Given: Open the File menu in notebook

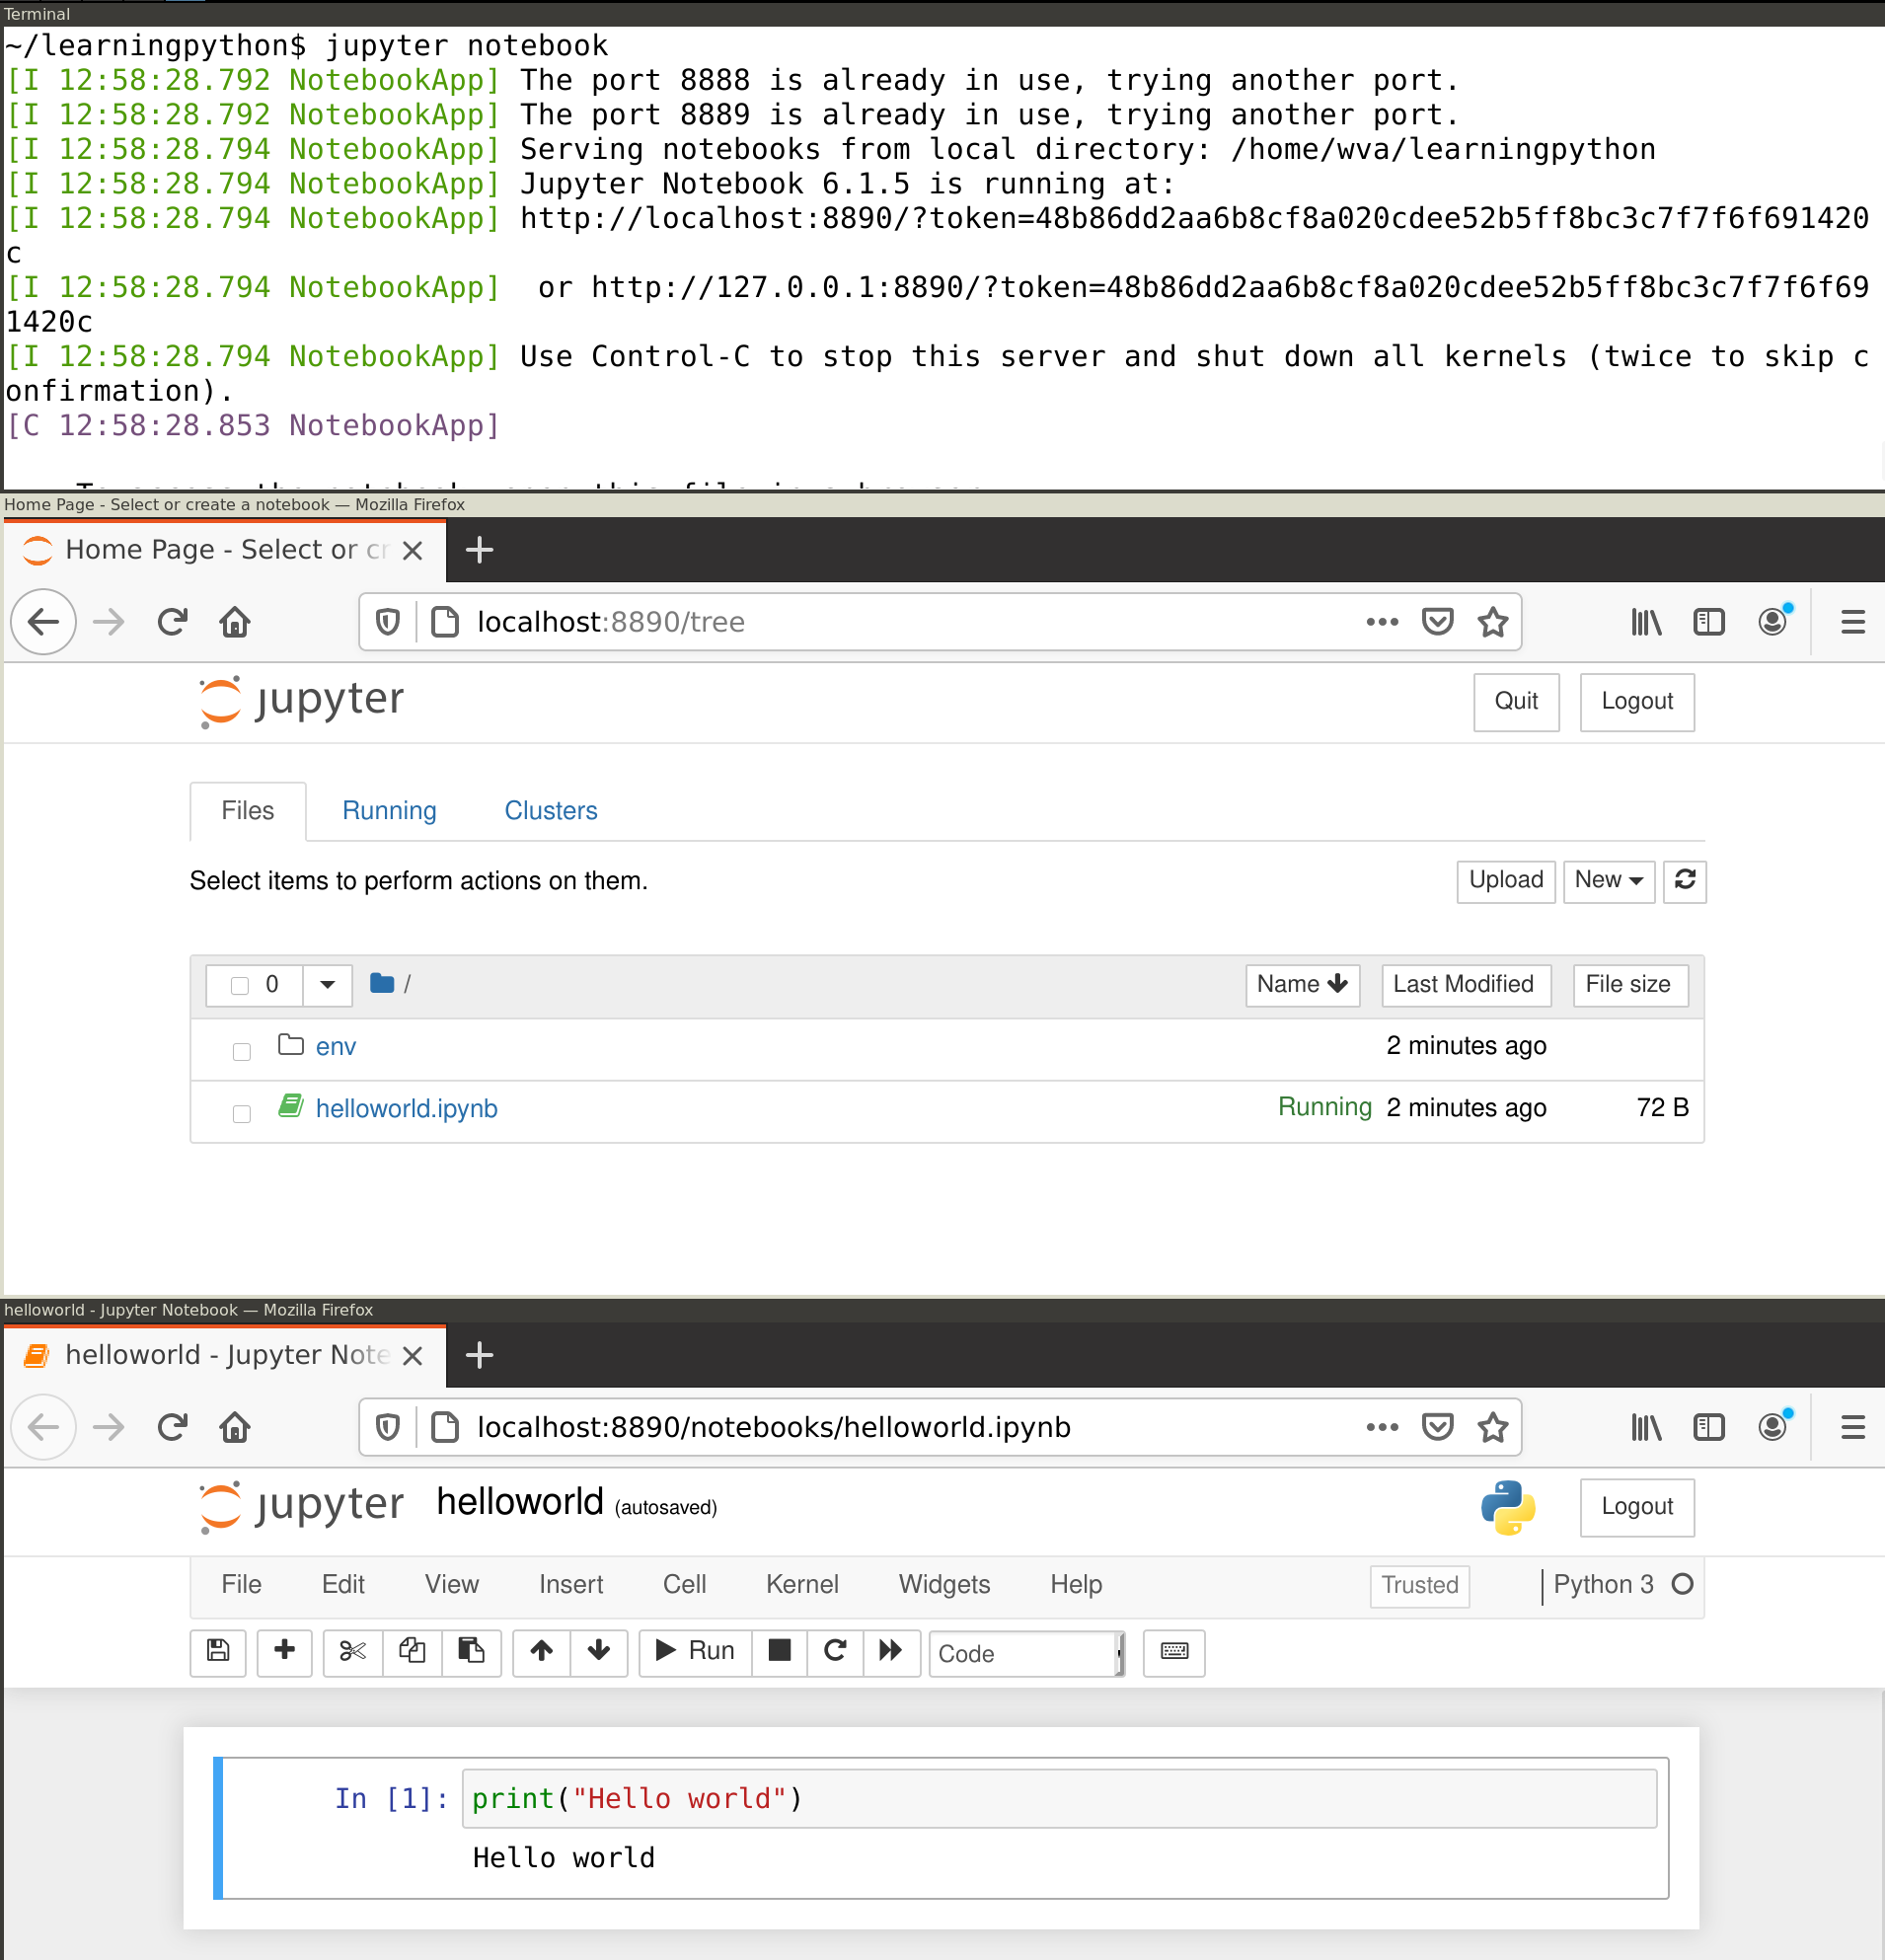Looking at the screenshot, I should click(241, 1584).
